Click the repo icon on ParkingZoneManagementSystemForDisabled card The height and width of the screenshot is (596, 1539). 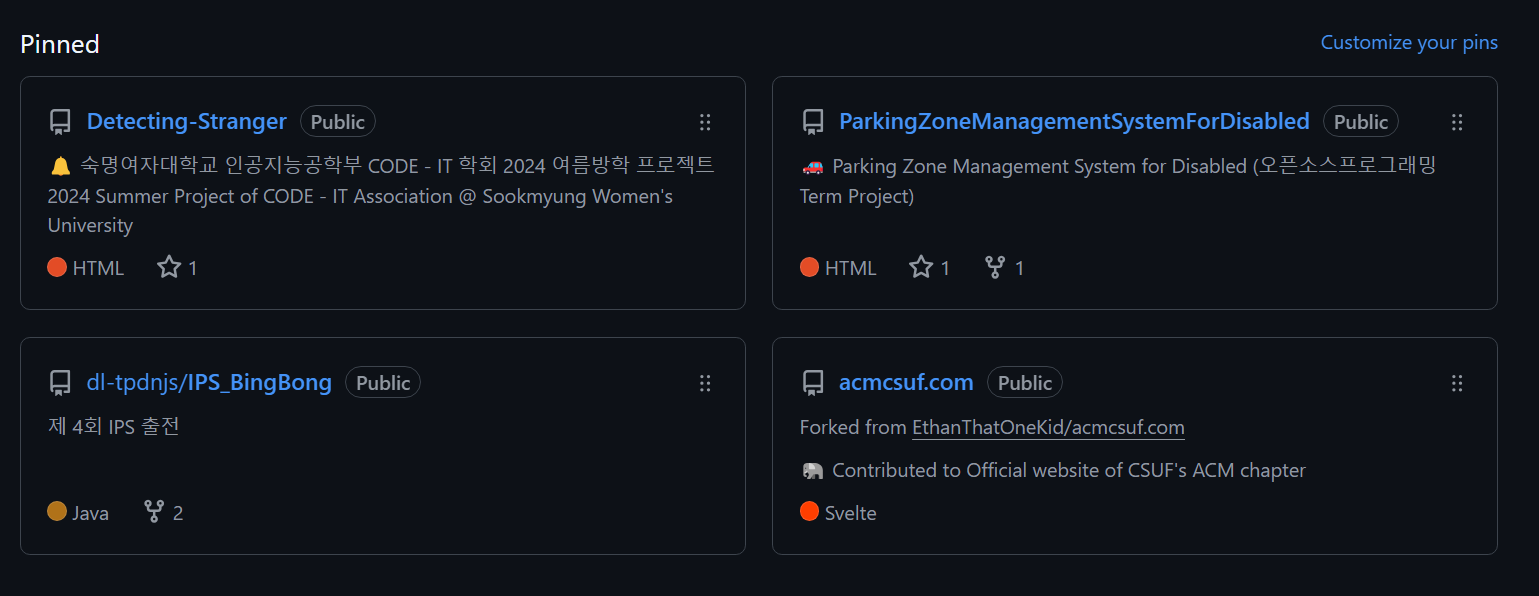coord(812,121)
